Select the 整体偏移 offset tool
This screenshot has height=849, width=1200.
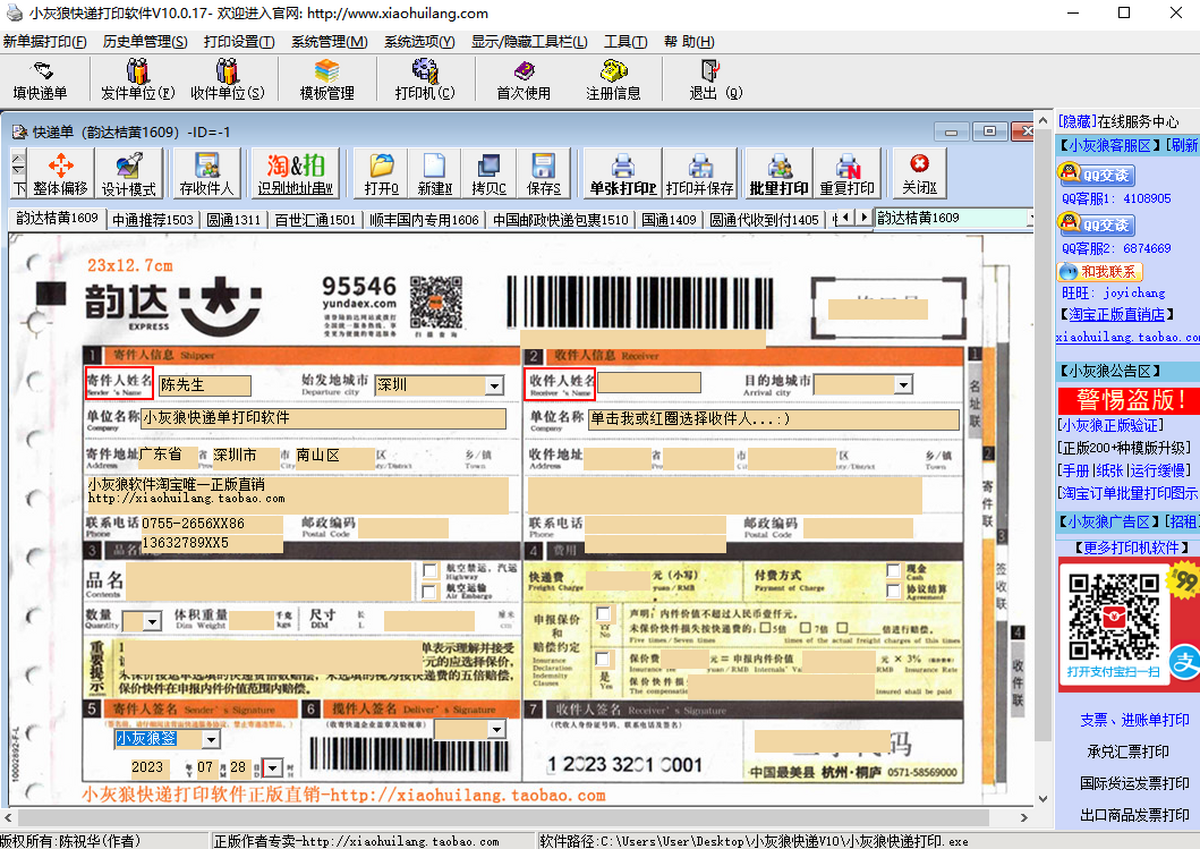61,175
